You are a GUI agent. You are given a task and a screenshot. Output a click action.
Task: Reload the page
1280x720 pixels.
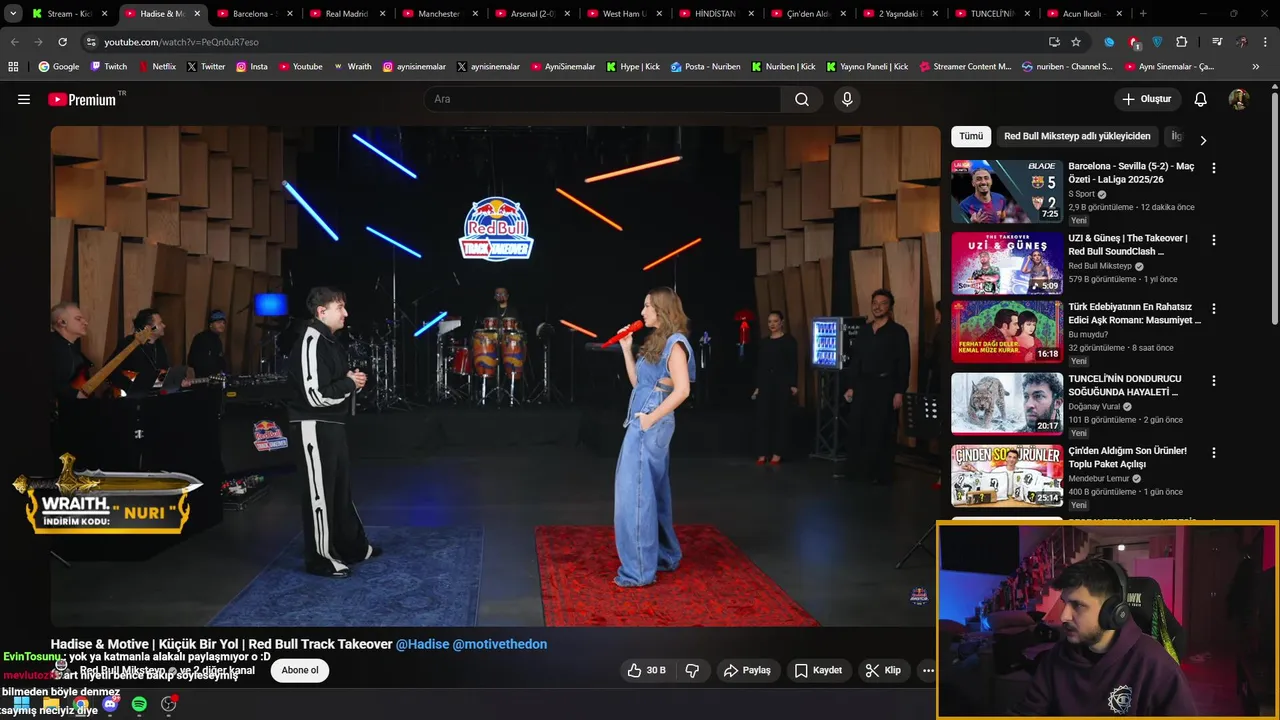[x=62, y=42]
